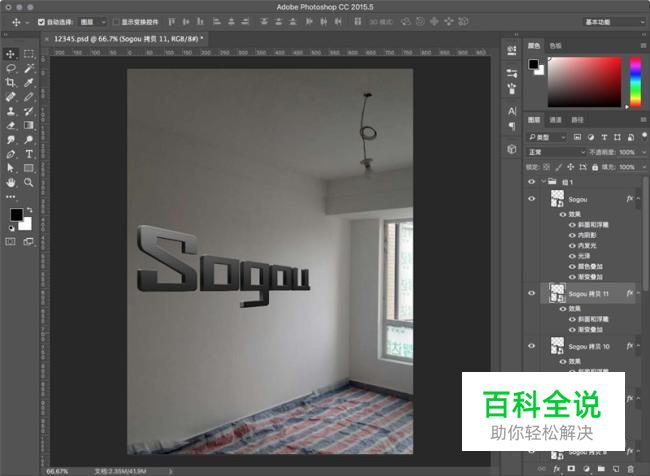This screenshot has height=476, width=650.
Task: Switch to the 色板 panel tab
Action: (555, 46)
